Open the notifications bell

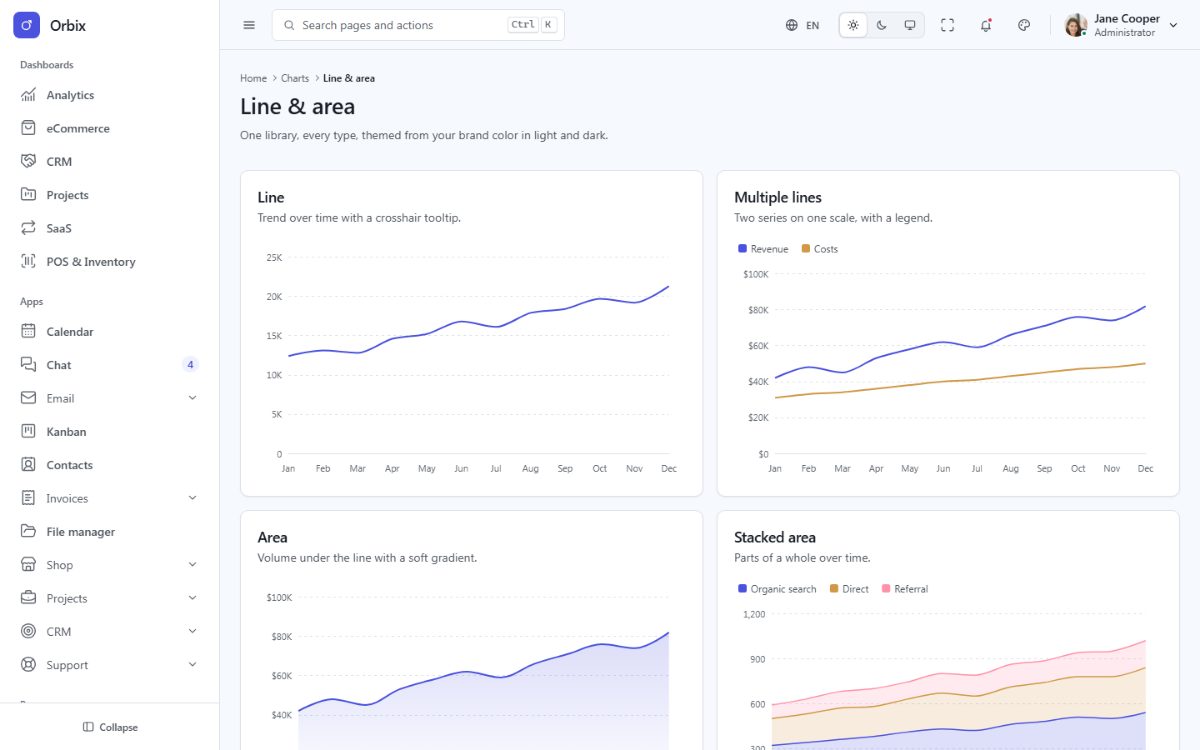[986, 25]
